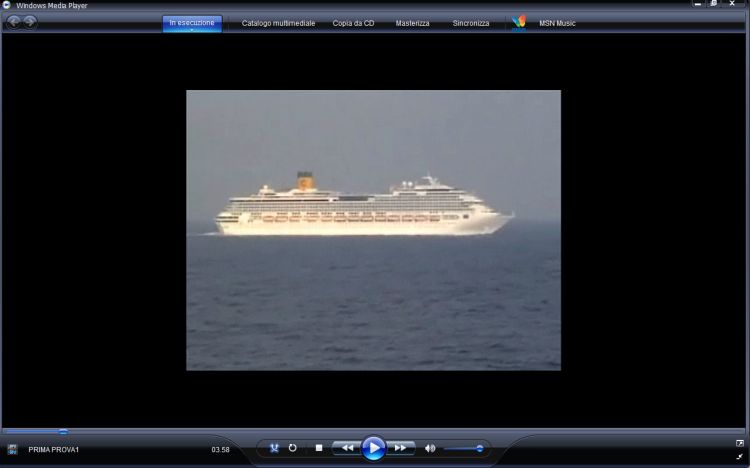Click the seek bar position handle
Screen dimensions: 750x468
(63, 431)
